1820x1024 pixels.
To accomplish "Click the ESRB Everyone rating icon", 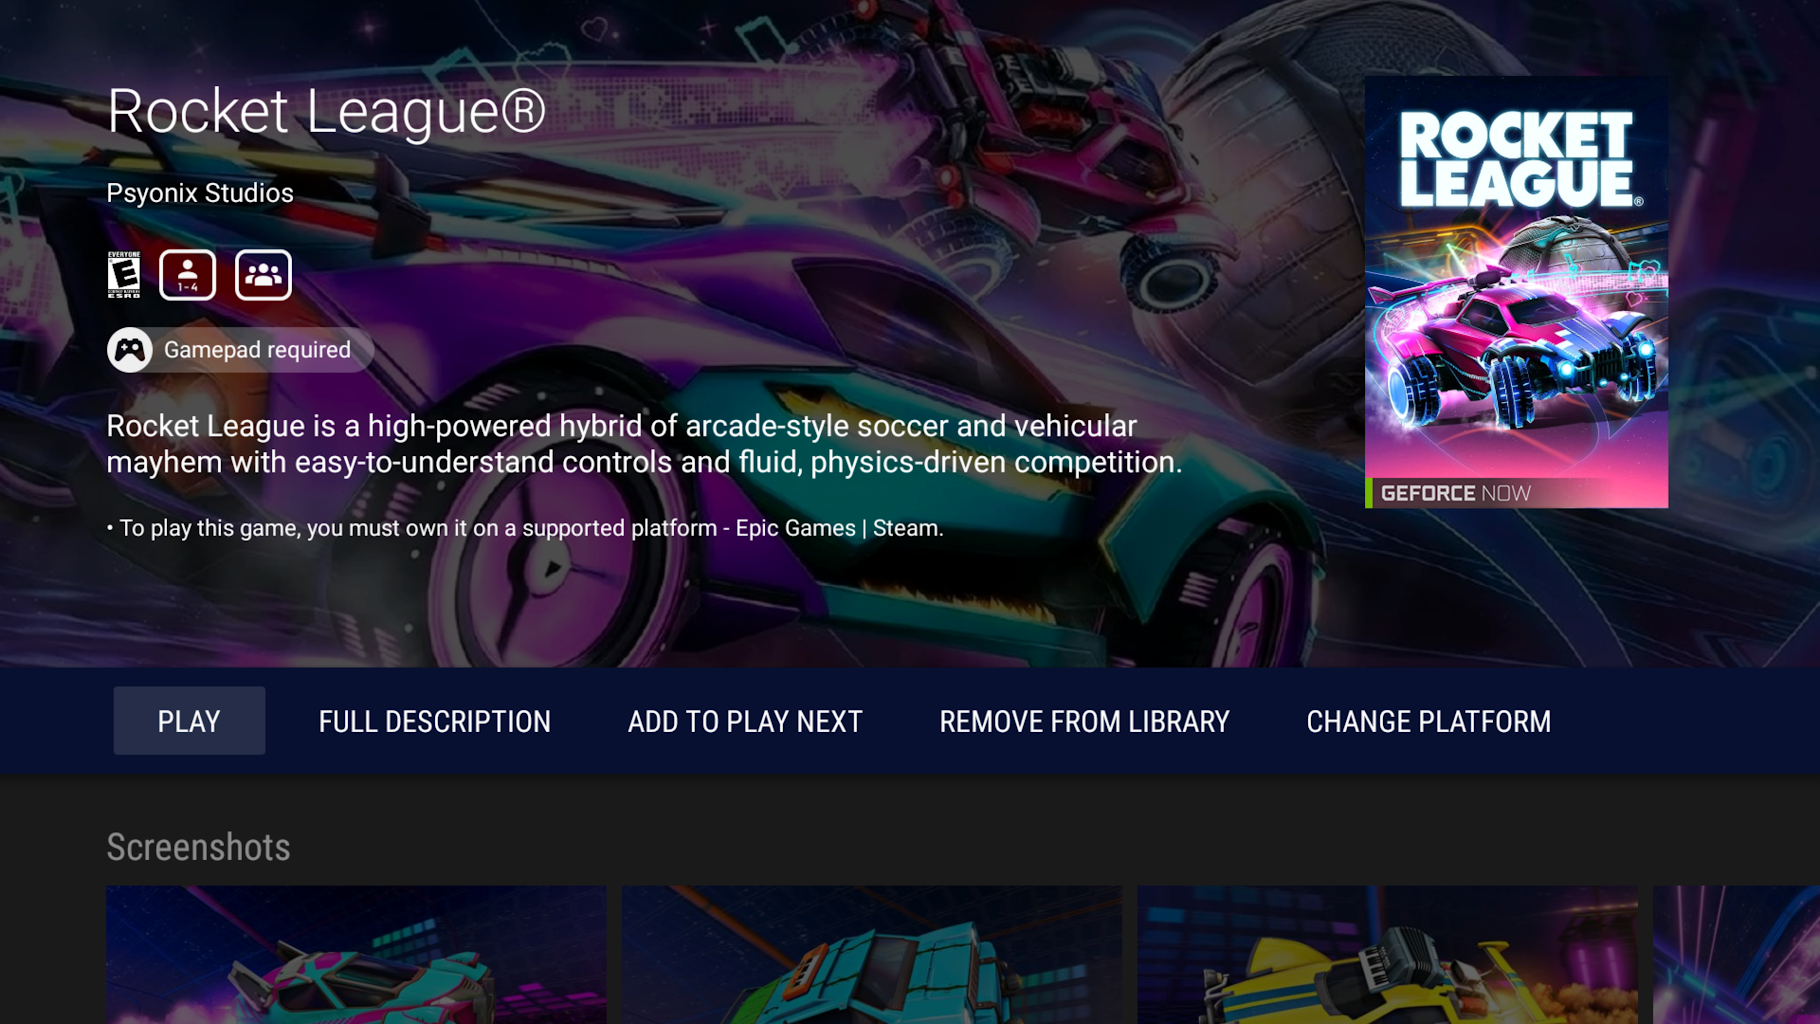I will coord(124,275).
